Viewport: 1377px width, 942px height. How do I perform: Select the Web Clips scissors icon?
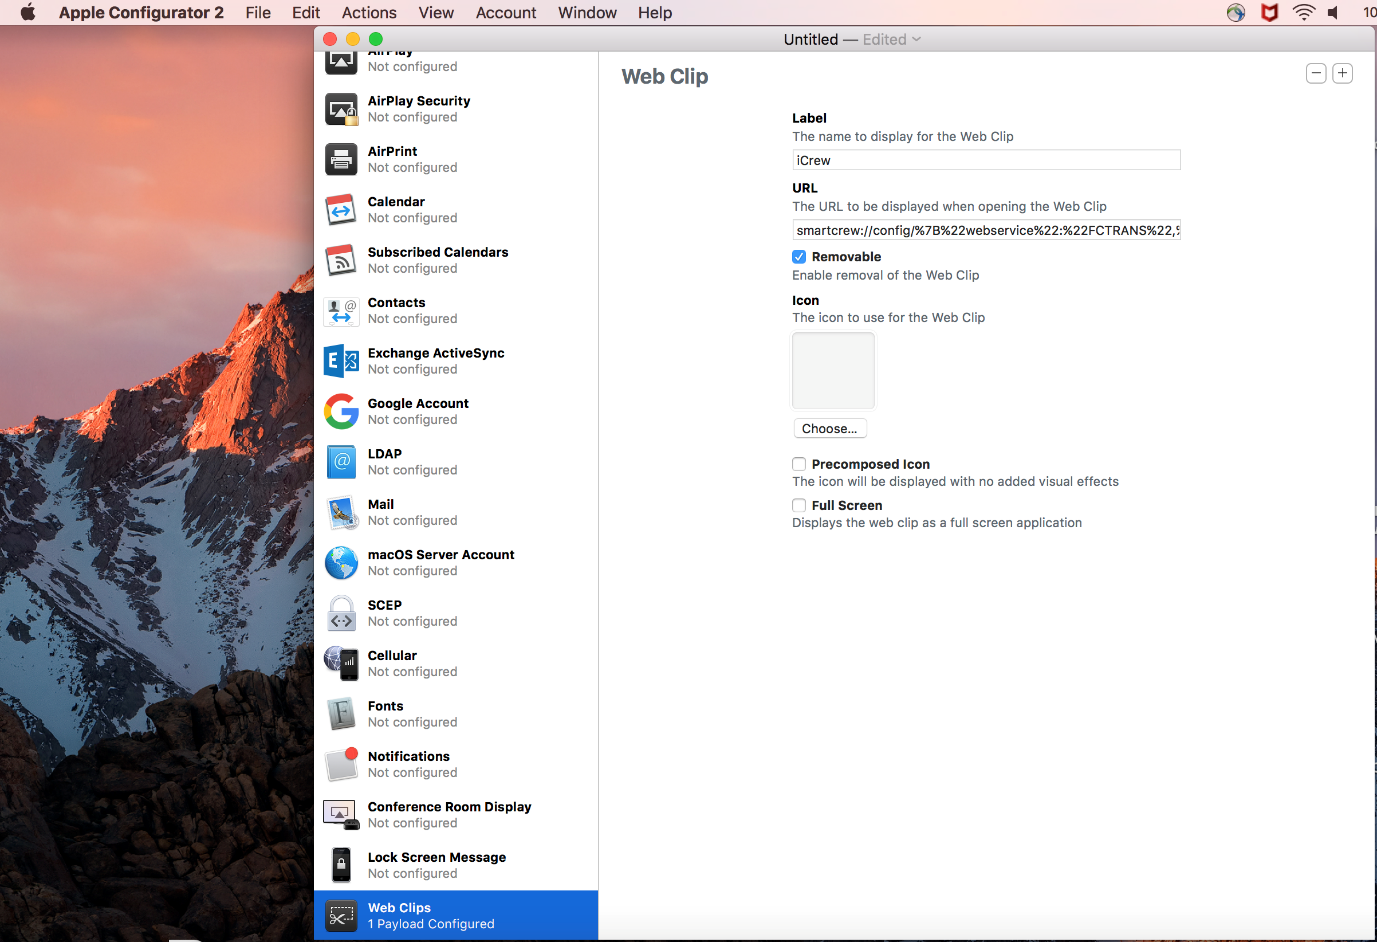[x=341, y=916]
